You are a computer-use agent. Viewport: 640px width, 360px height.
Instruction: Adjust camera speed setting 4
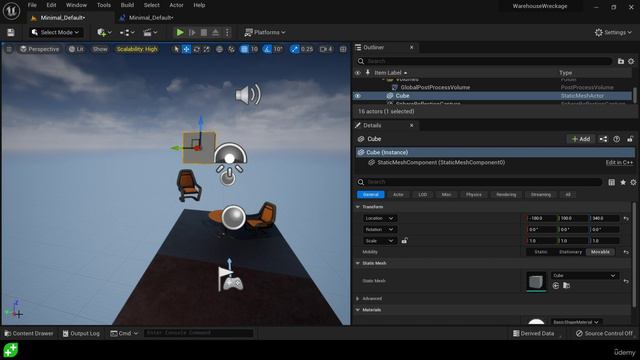point(326,49)
